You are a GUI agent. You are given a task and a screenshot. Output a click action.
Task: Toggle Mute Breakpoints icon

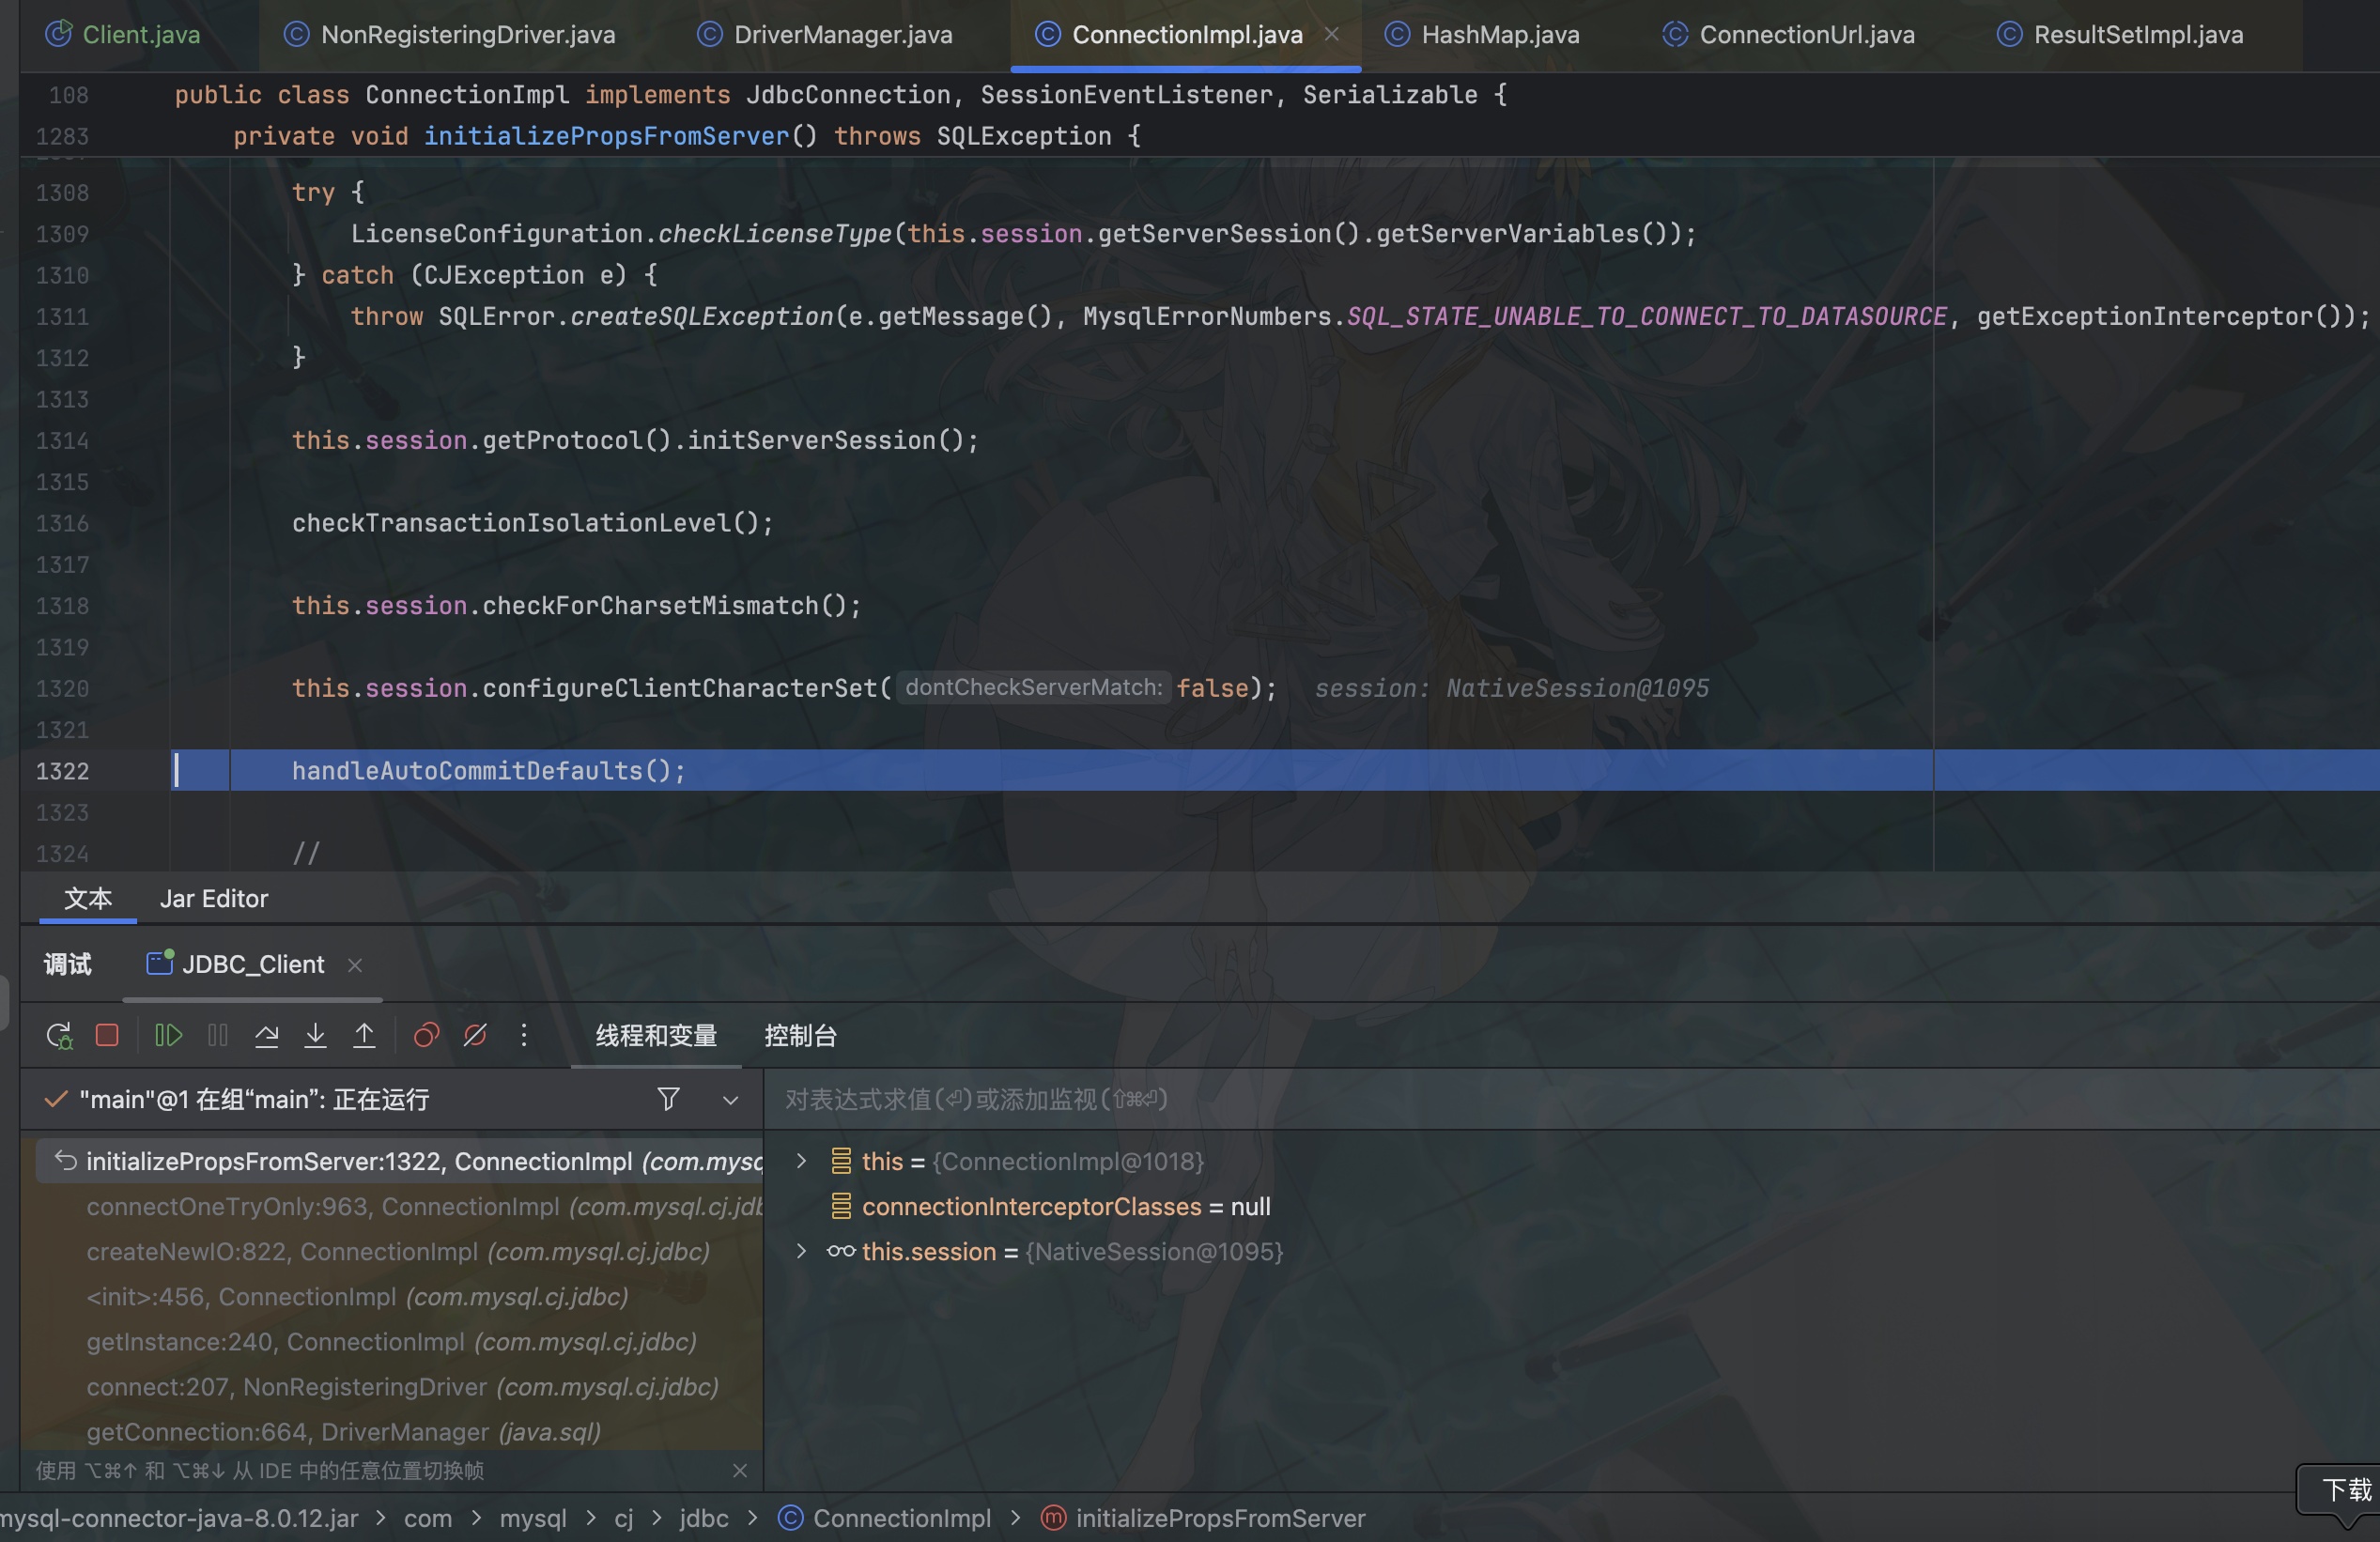click(475, 1035)
